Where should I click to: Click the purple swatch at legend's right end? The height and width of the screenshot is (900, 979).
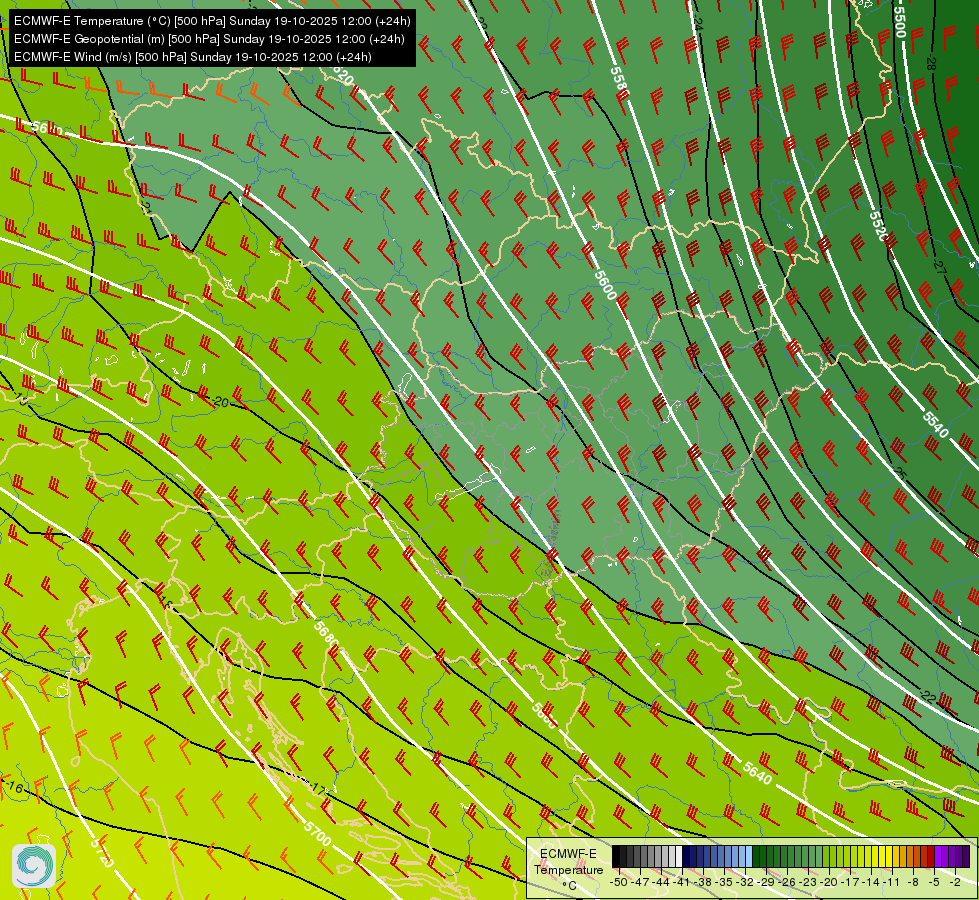coord(966,857)
